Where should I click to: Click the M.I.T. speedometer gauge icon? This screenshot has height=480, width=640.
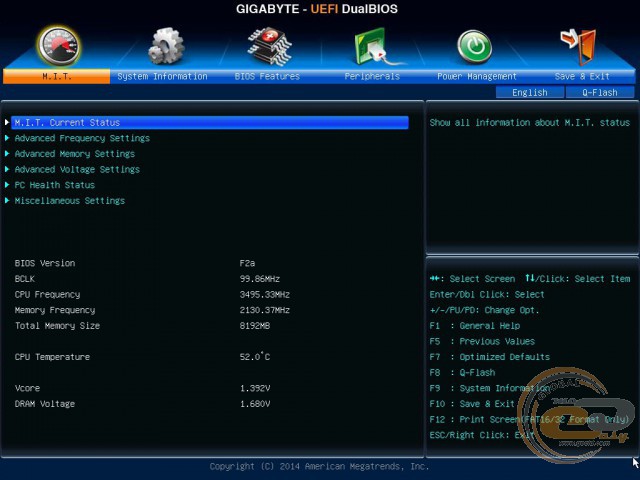tap(59, 46)
